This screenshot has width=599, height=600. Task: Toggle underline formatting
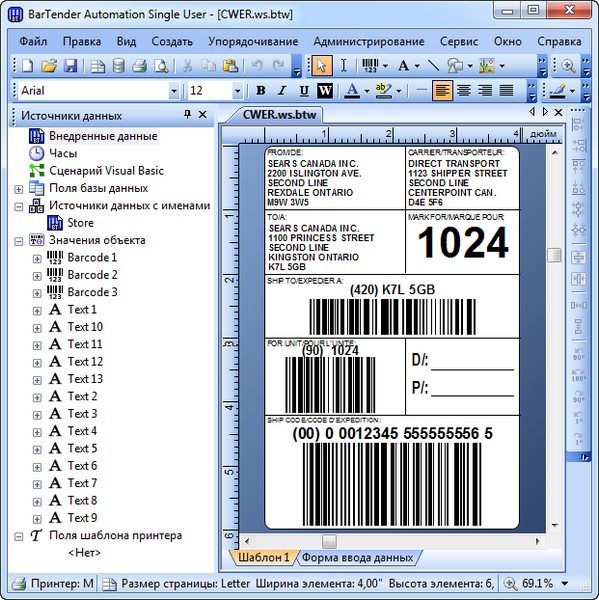click(x=304, y=91)
